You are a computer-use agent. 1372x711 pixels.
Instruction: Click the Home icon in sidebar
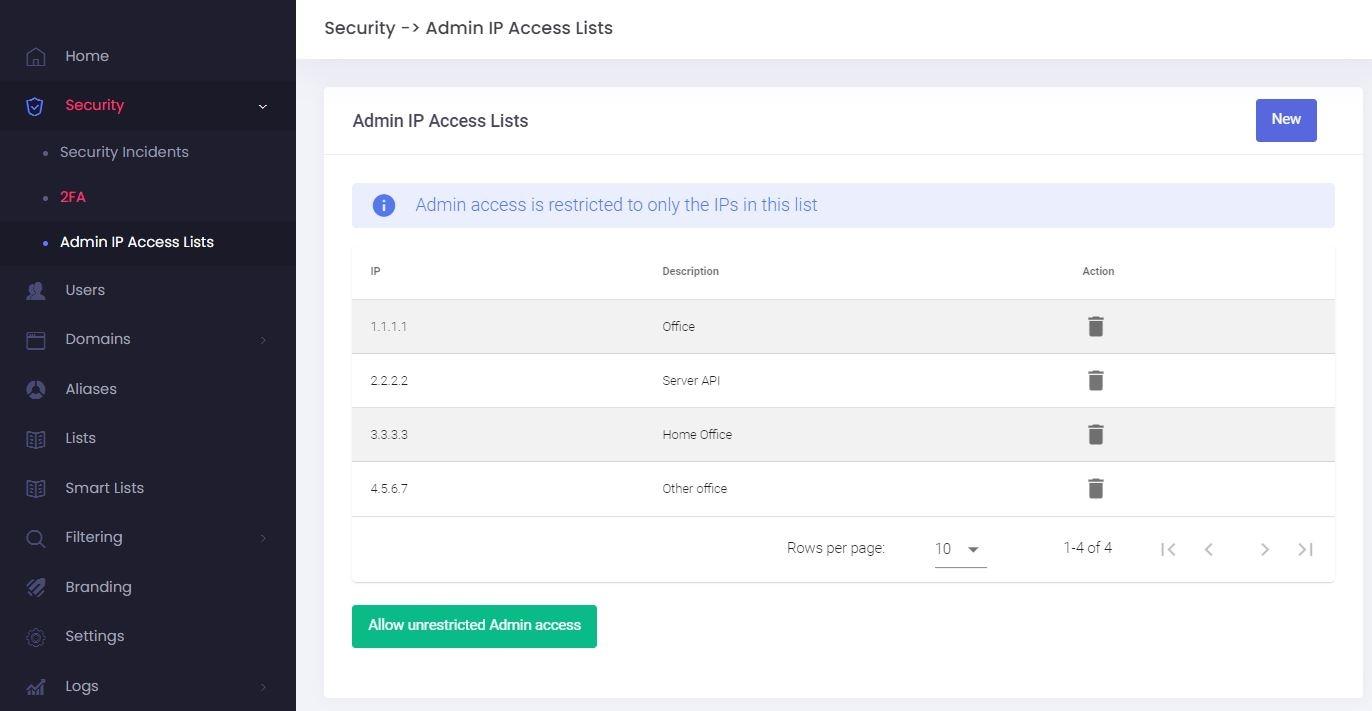35,56
